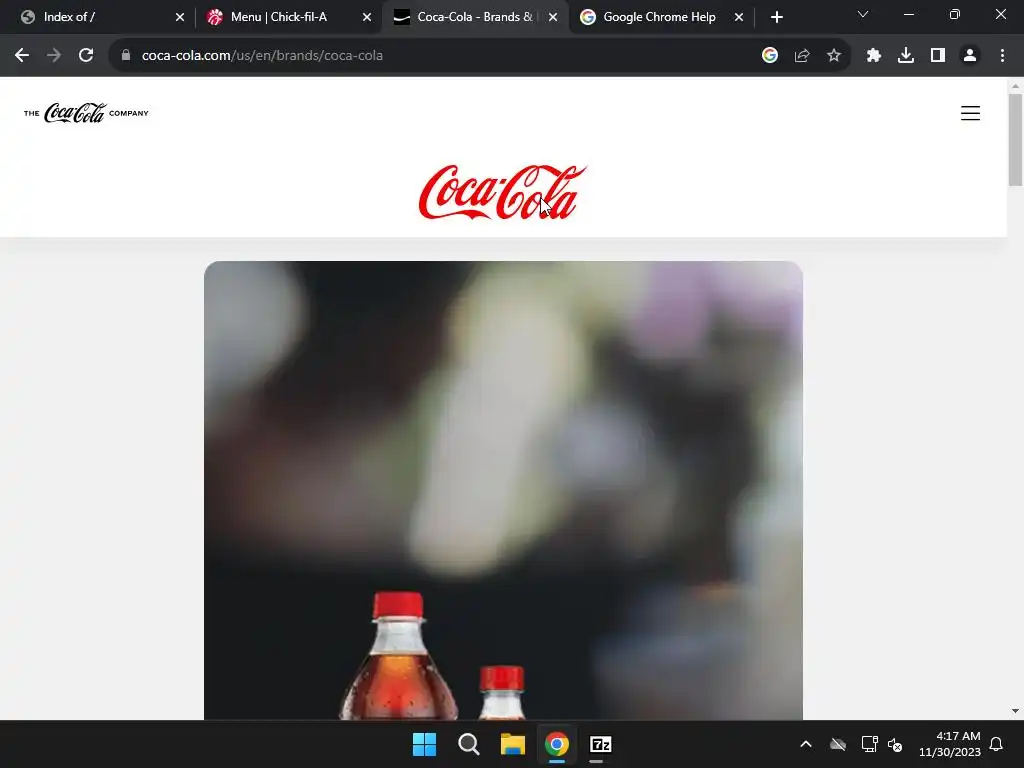Click the address bar URL

pos(262,56)
